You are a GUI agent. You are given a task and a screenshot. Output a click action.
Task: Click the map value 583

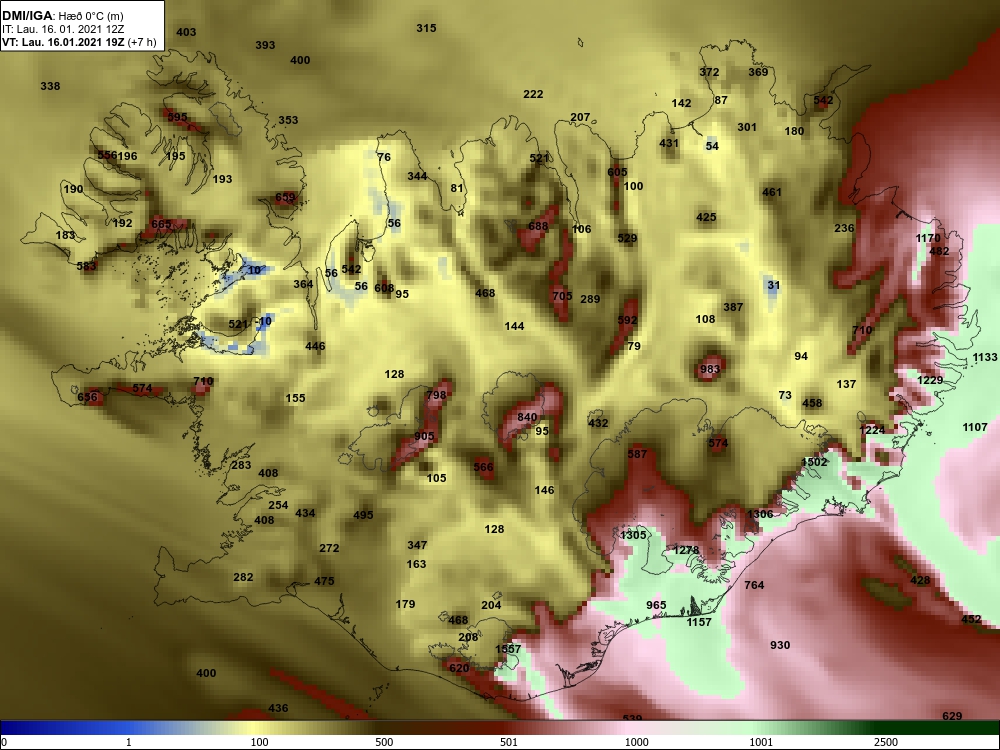[x=86, y=266]
